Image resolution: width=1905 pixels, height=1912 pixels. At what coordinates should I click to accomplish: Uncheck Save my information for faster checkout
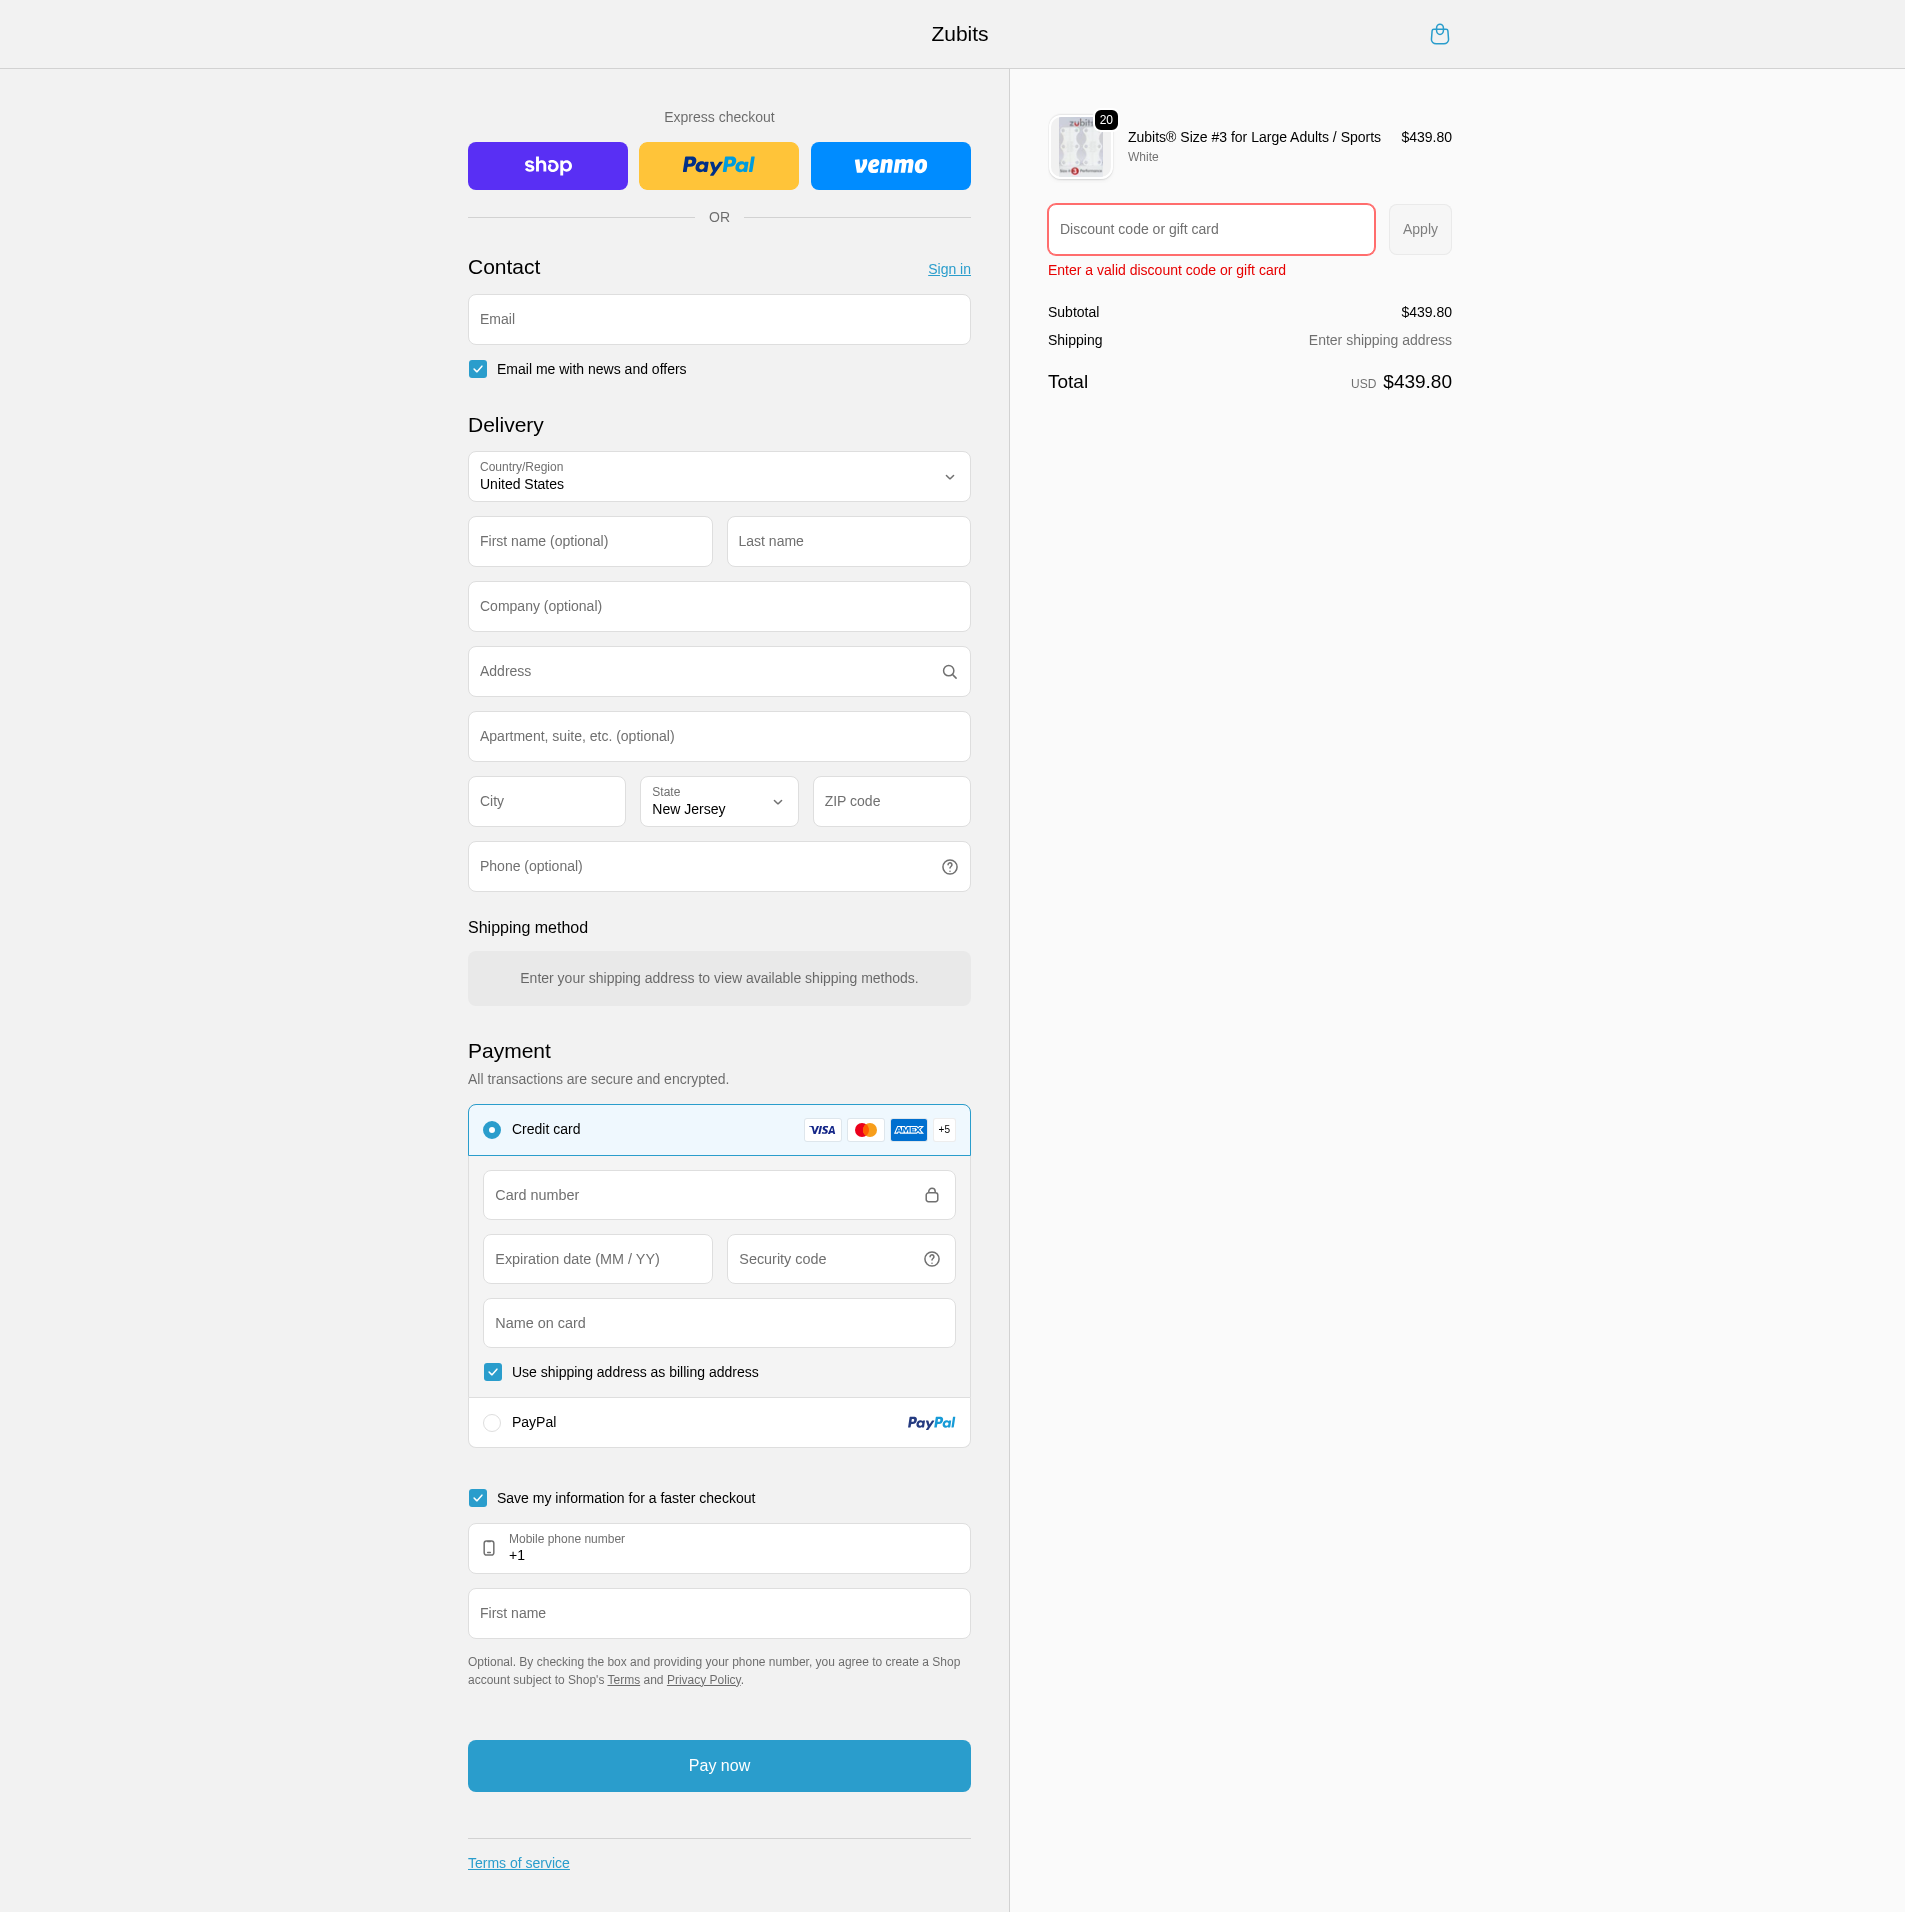(x=478, y=1499)
